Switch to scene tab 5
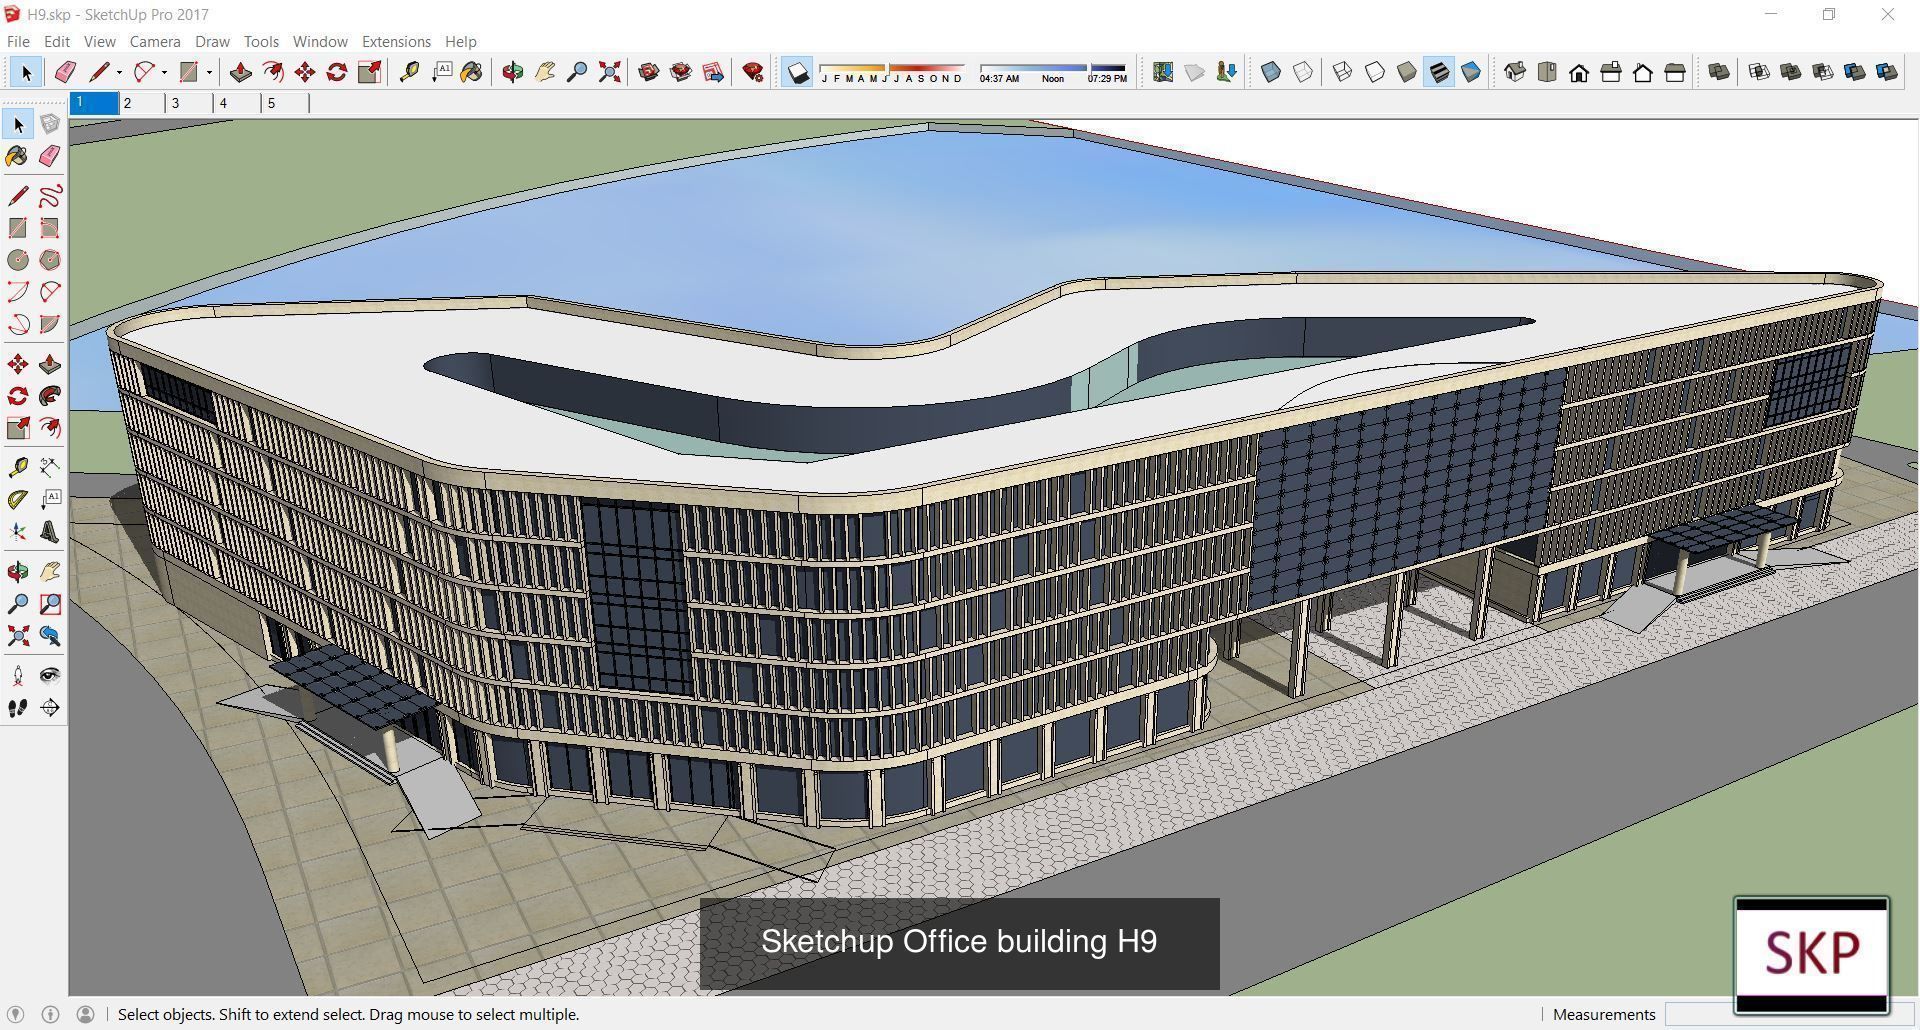The image size is (1920, 1030). pos(285,103)
